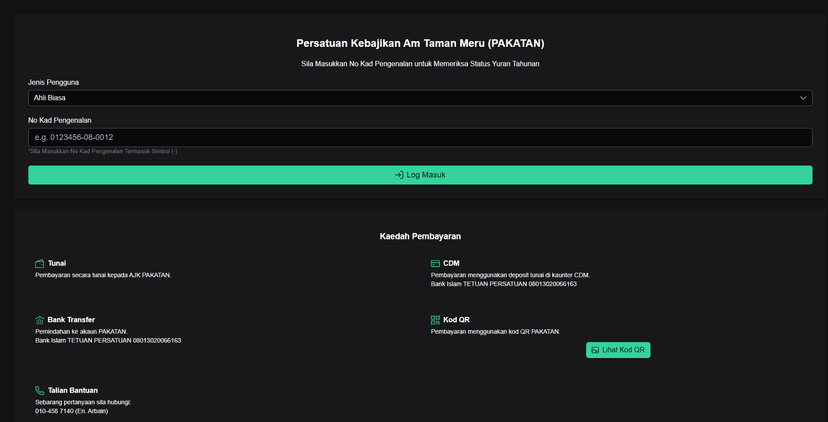
Task: Focus the No Kad Pengenalan input field
Action: pyautogui.click(x=420, y=137)
